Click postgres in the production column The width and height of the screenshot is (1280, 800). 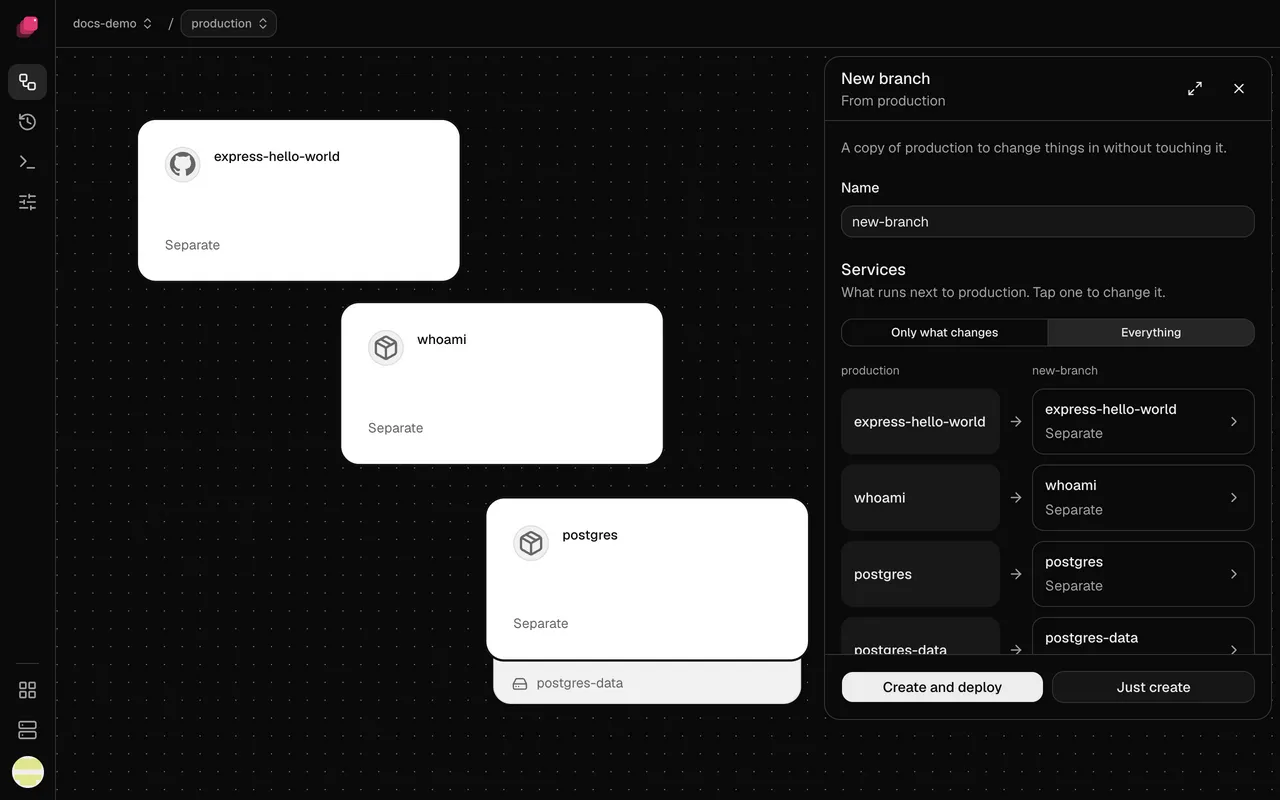click(920, 574)
